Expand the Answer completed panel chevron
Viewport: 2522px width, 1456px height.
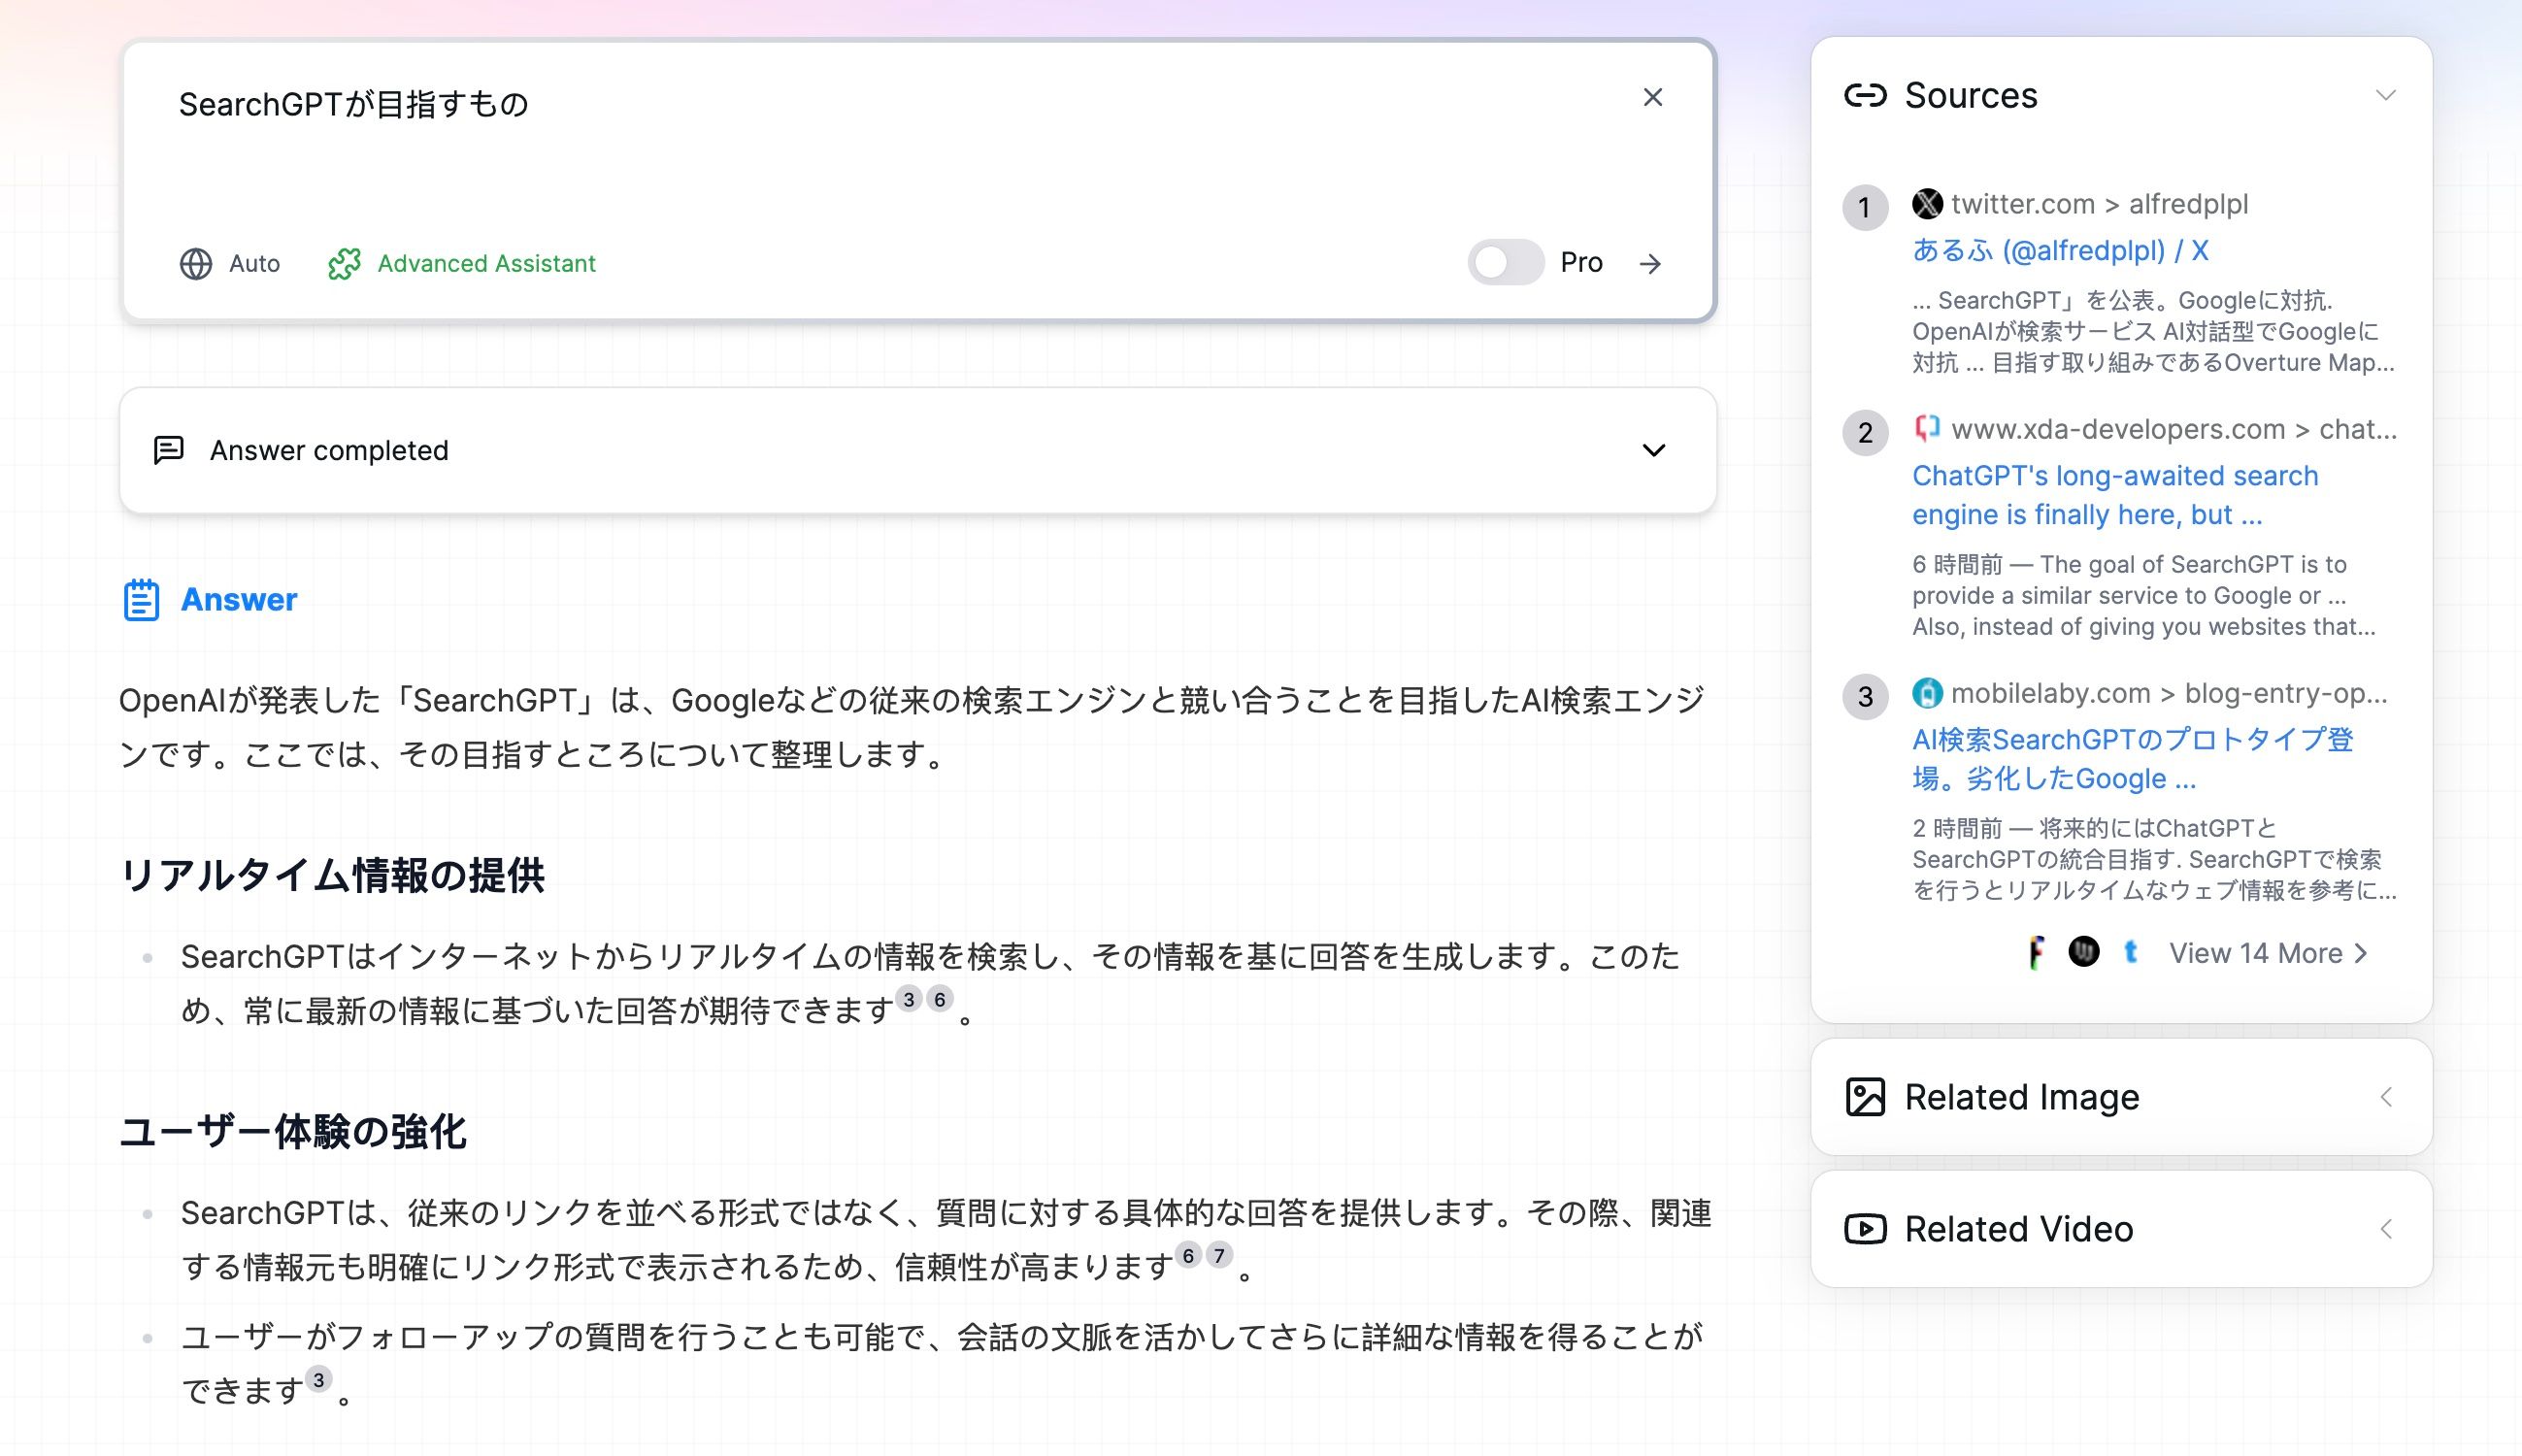coord(1654,450)
